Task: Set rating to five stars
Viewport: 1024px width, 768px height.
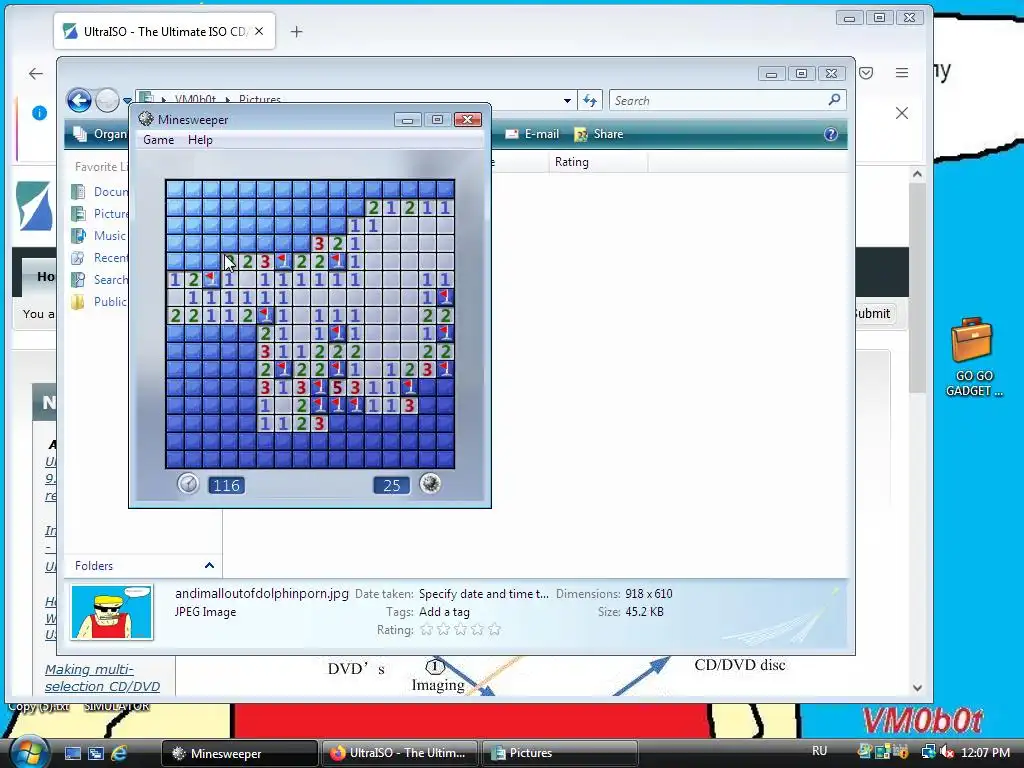Action: coord(494,630)
